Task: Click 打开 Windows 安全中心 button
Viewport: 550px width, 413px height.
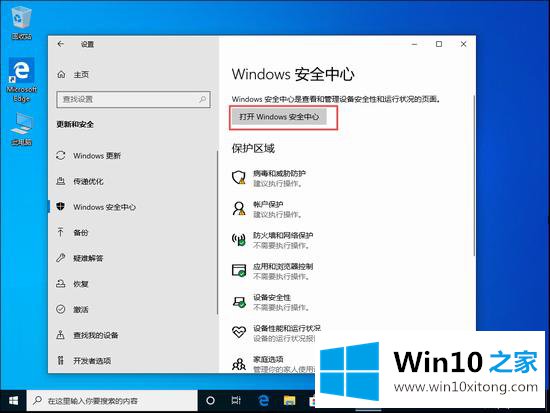Action: [279, 116]
